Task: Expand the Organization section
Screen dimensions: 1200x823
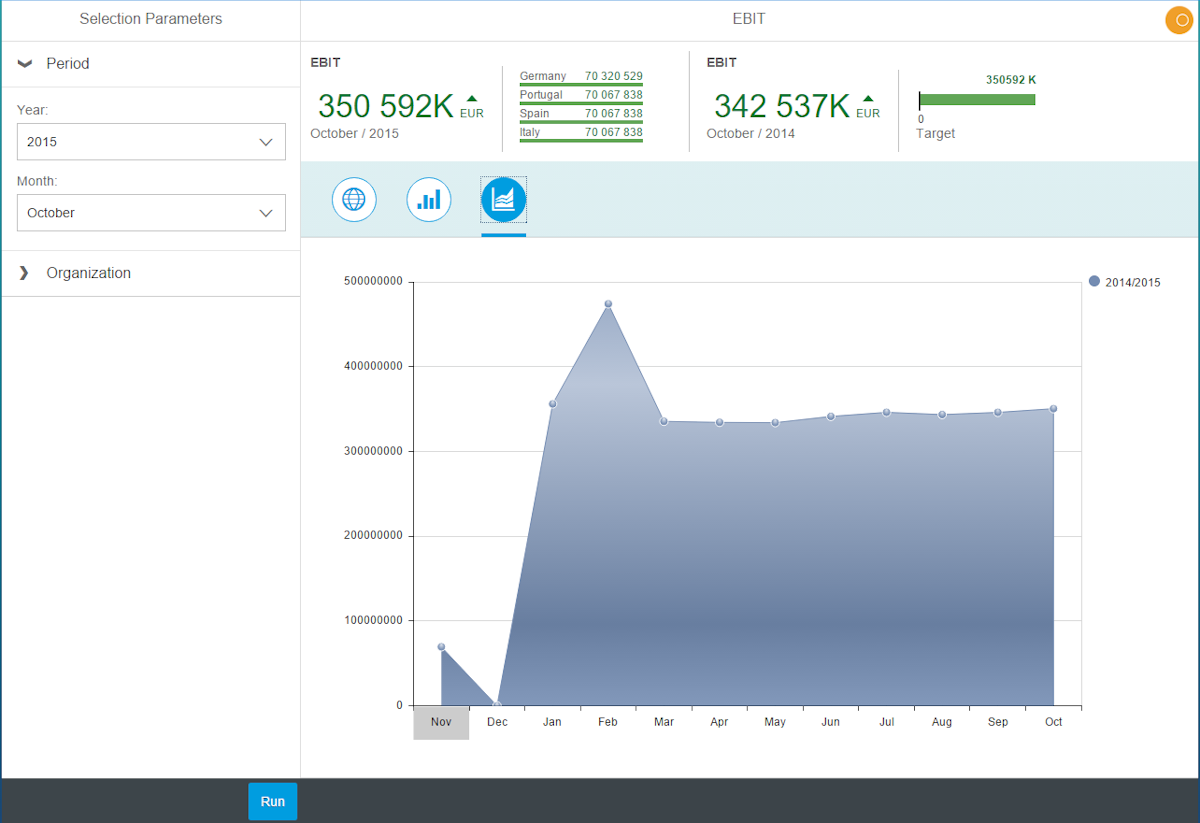Action: (26, 273)
